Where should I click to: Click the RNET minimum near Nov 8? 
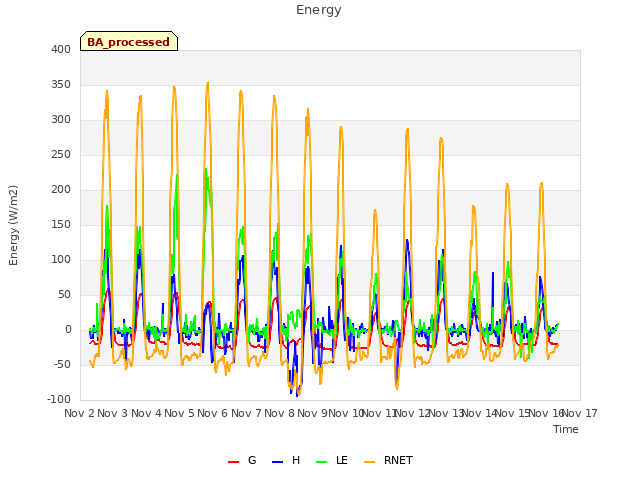pyautogui.click(x=298, y=395)
